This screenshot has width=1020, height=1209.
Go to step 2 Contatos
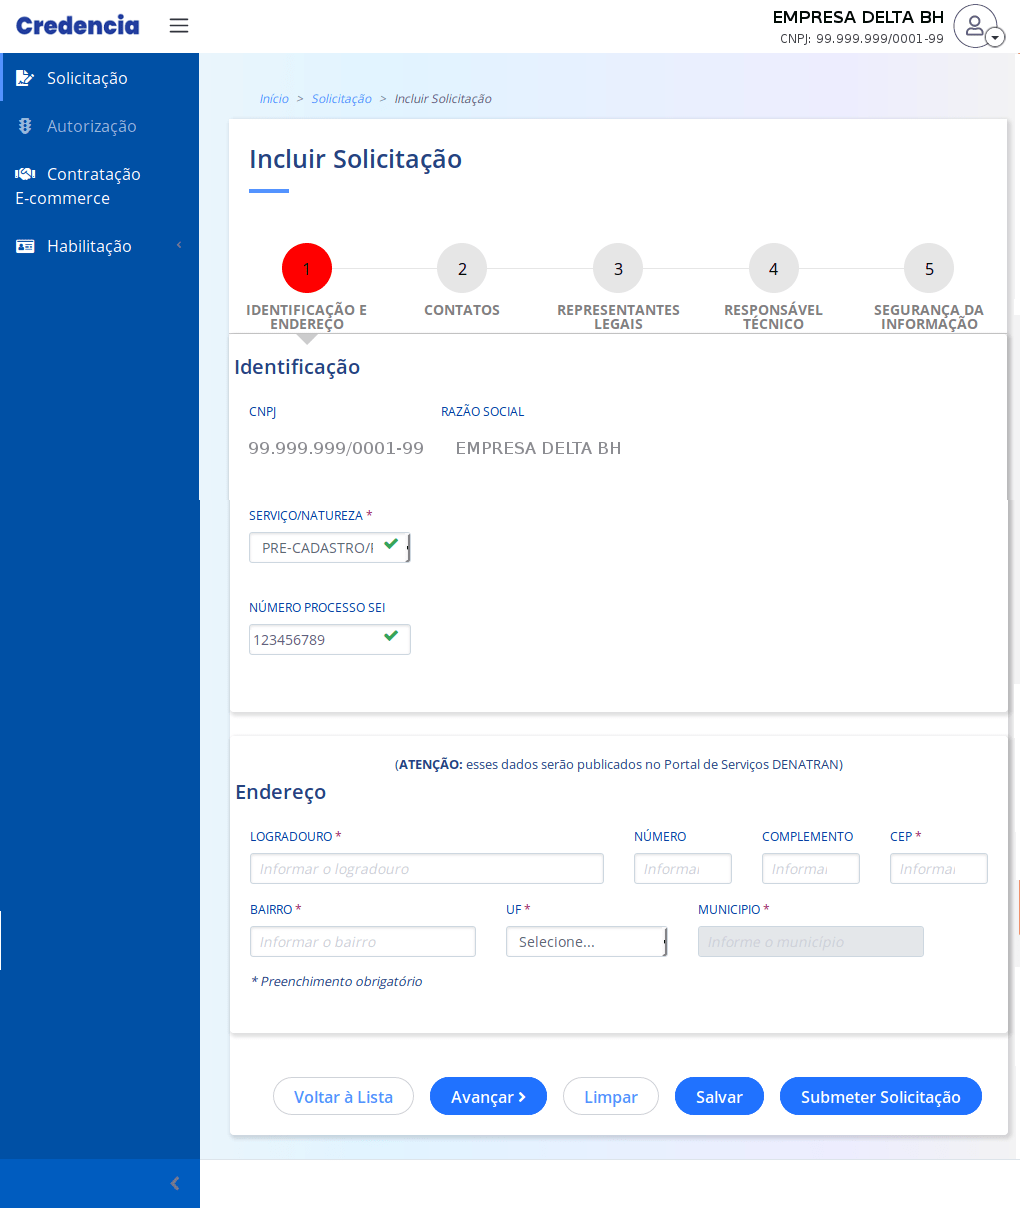pos(462,269)
